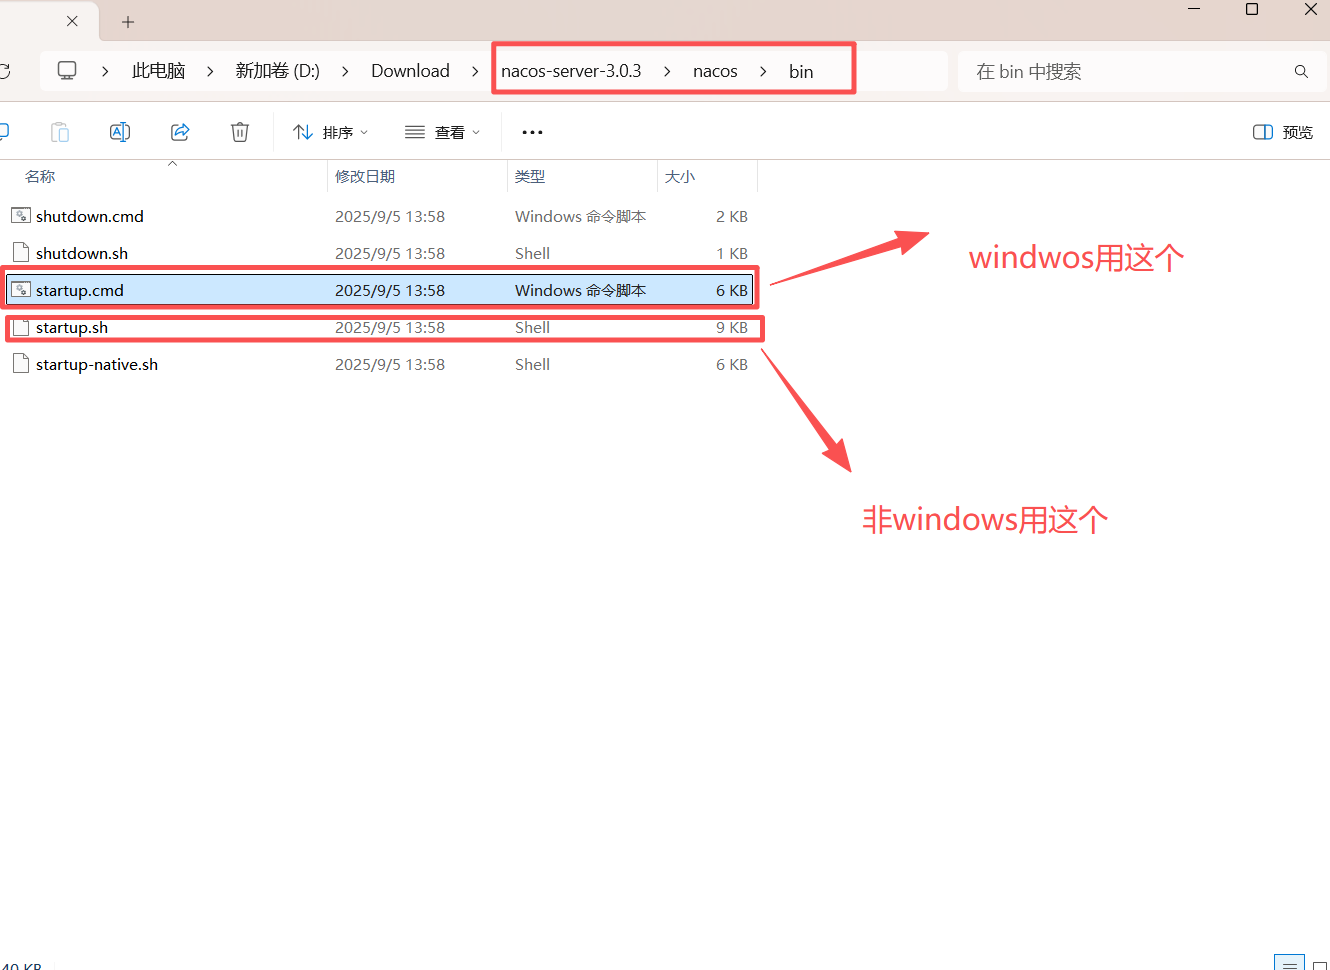
Task: Click the modified date of startup.sh
Action: click(390, 327)
